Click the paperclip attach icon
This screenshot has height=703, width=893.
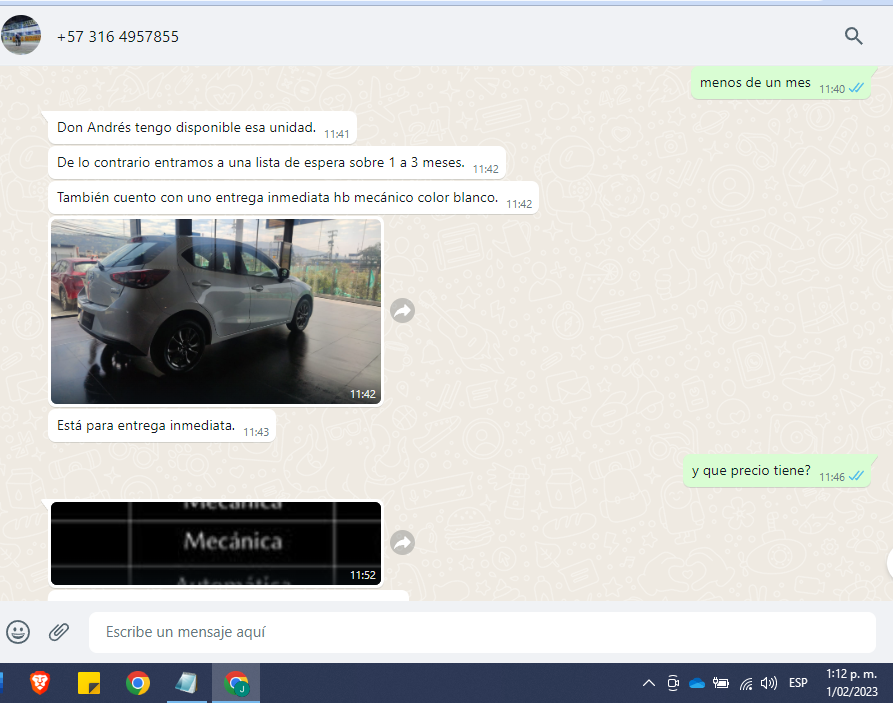coord(59,632)
